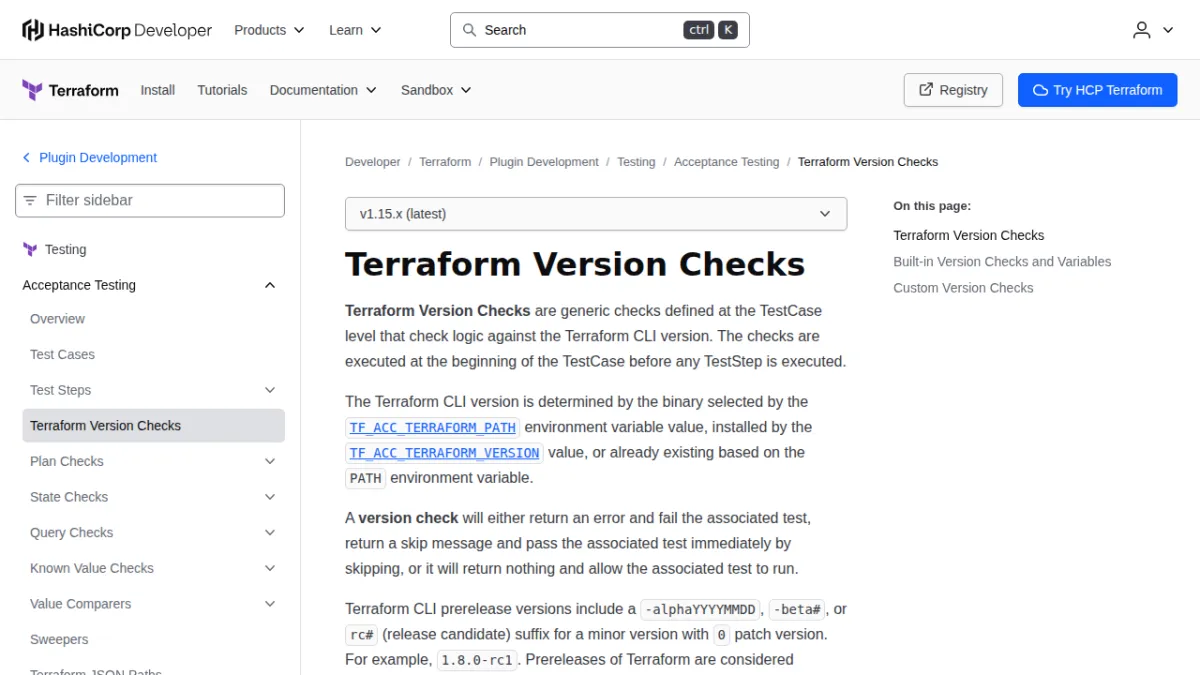
Task: Go to the Install page
Action: [x=158, y=90]
